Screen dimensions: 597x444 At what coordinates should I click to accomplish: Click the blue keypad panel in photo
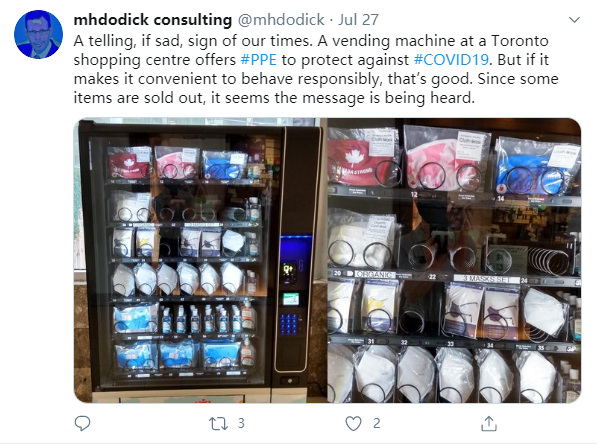[x=288, y=324]
